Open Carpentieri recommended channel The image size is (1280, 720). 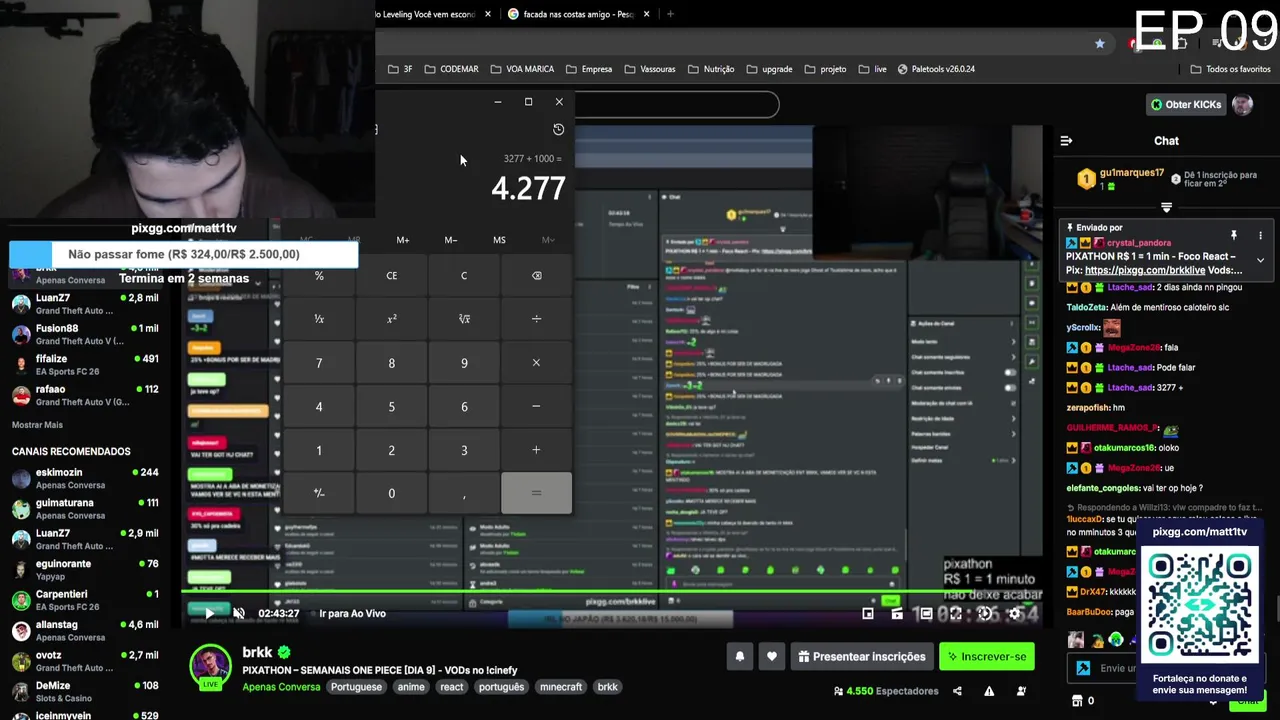click(85, 600)
